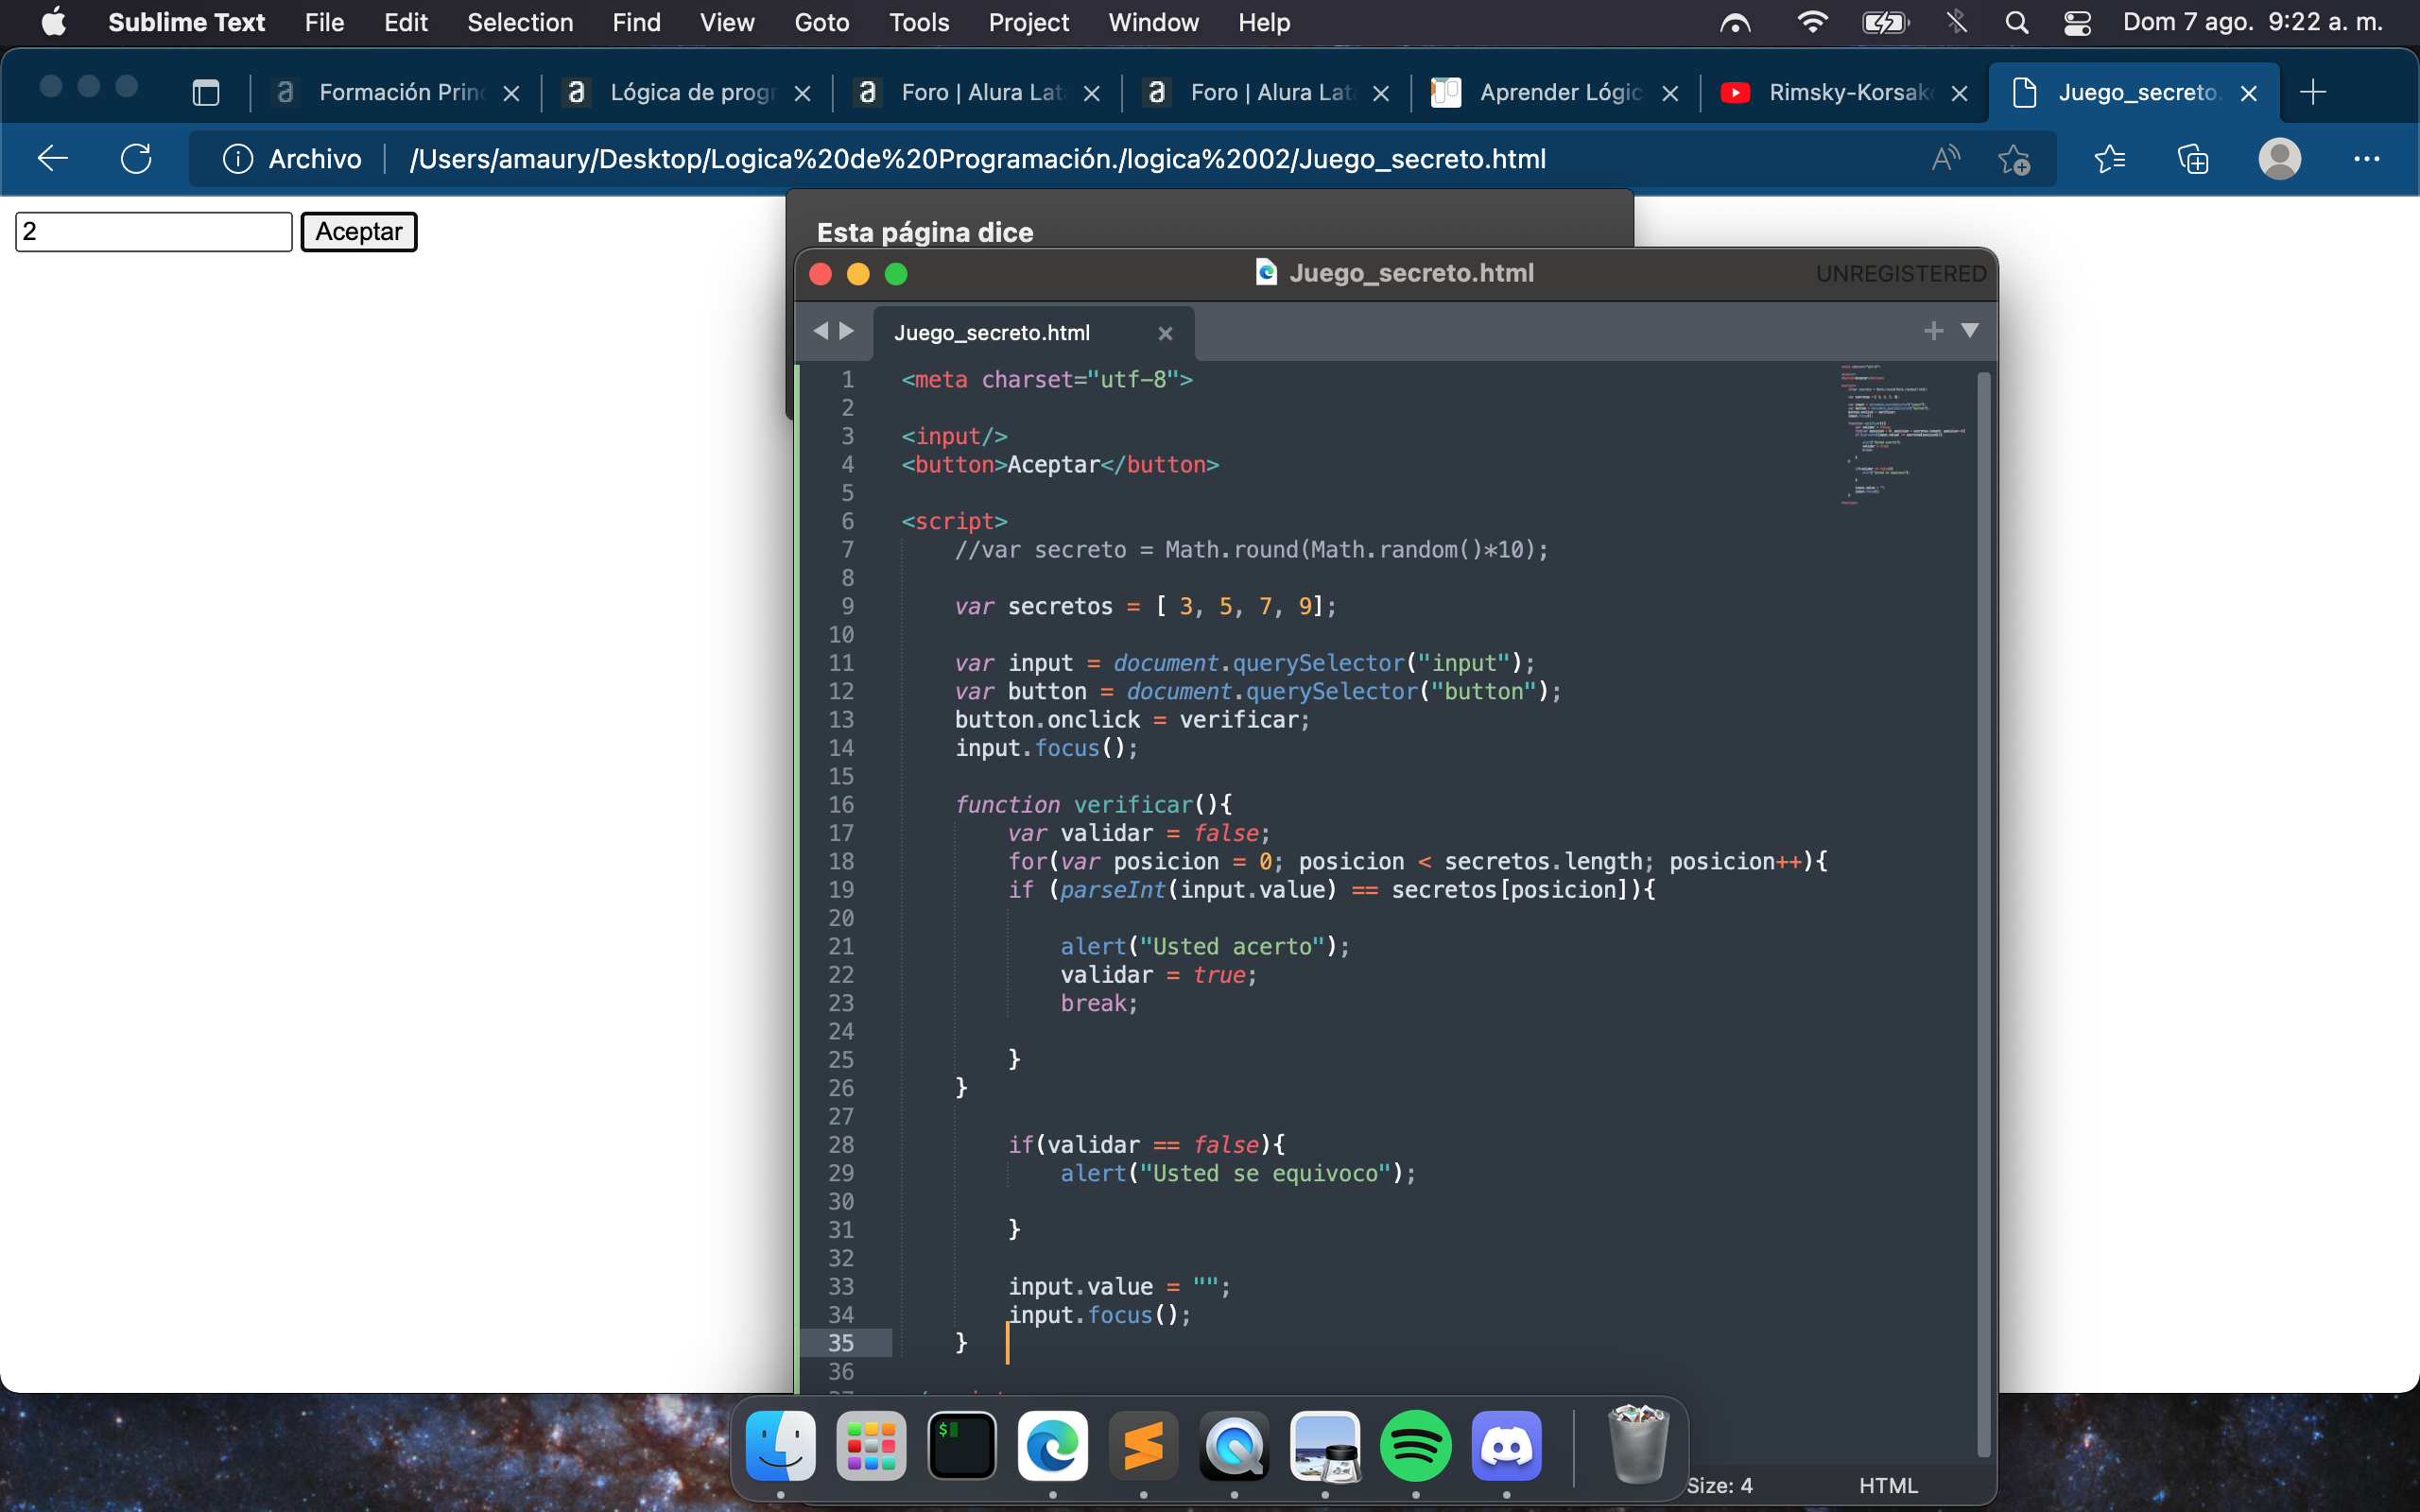Screen dimensions: 2420x1512
Task: Open browser Settings and more menu
Action: pyautogui.click(x=2366, y=158)
